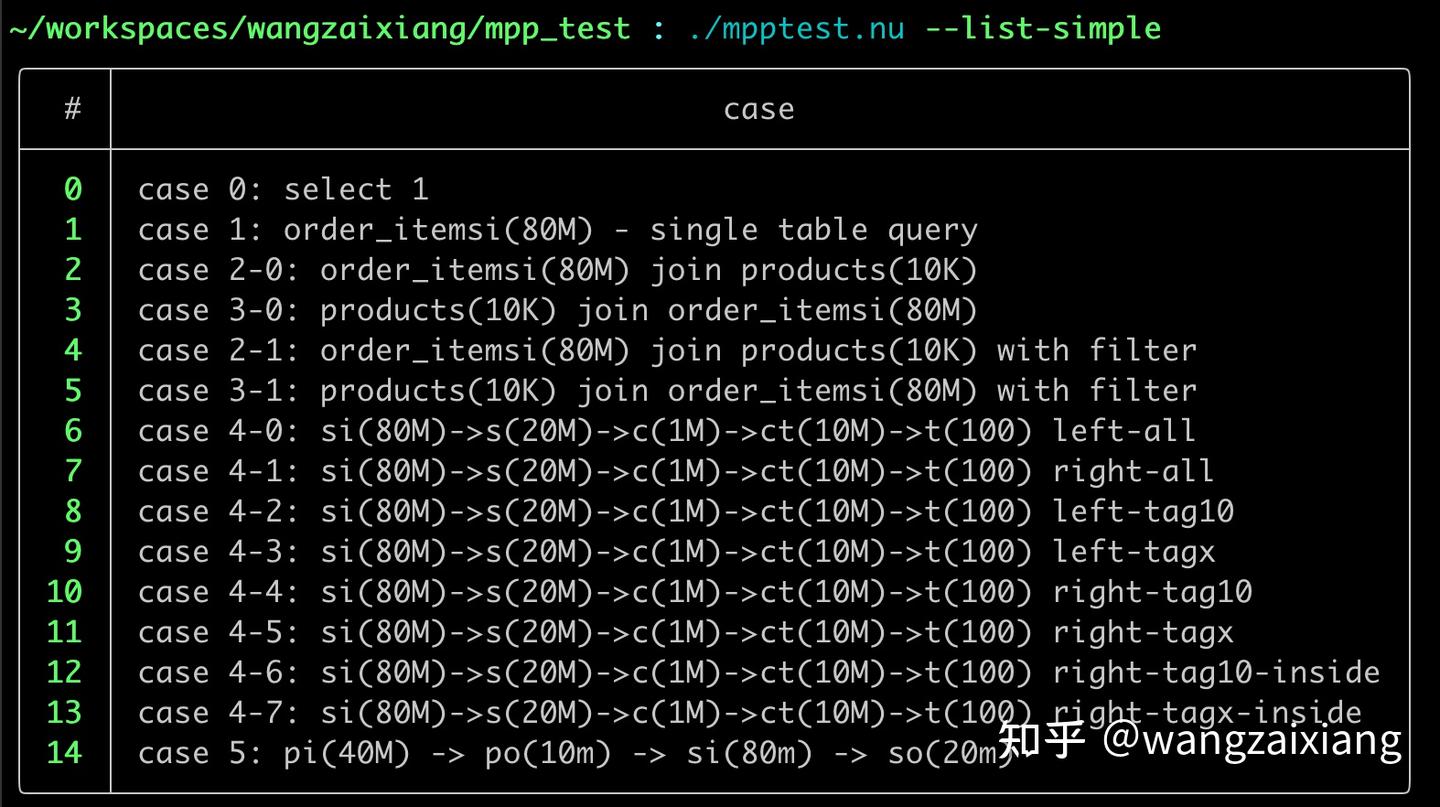This screenshot has width=1440, height=807.
Task: Click the case 4-2 left-tag10 row
Action: pyautogui.click(x=686, y=511)
